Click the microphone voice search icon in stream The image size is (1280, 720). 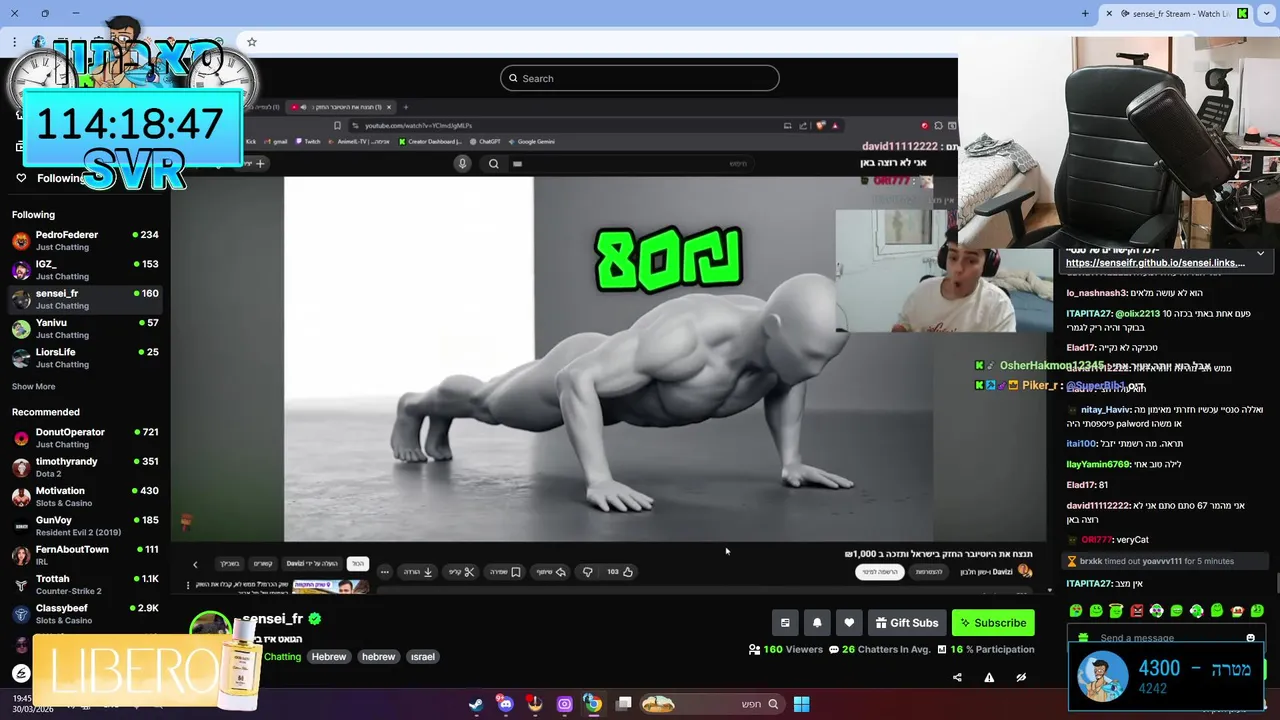click(x=462, y=163)
